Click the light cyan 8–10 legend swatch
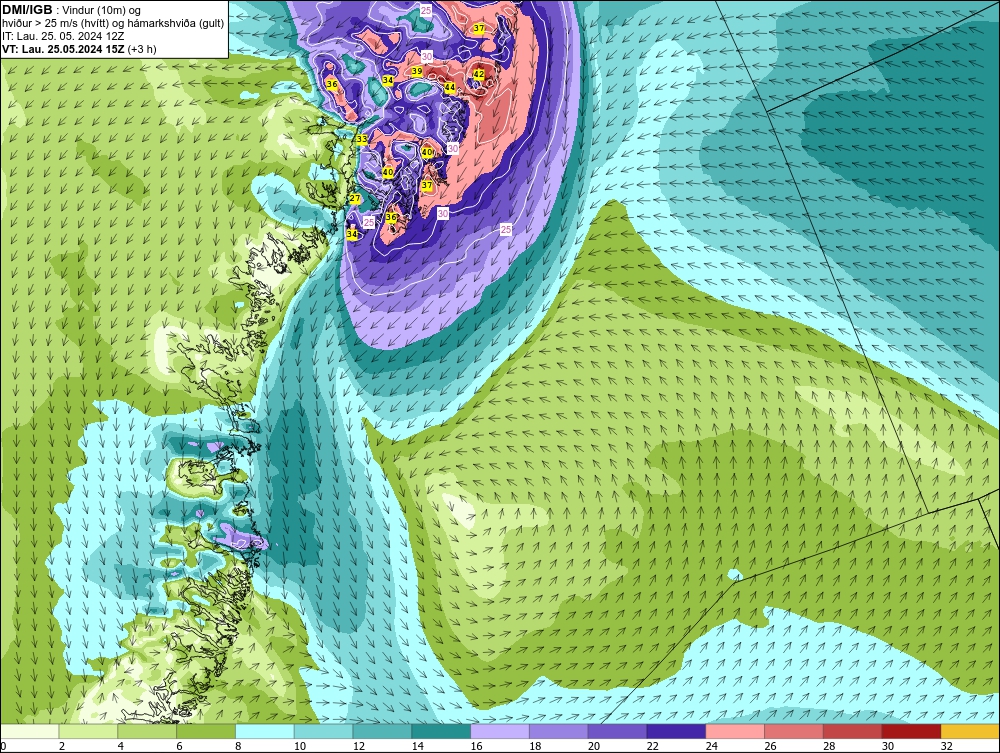The width and height of the screenshot is (1000, 753). coord(265,731)
